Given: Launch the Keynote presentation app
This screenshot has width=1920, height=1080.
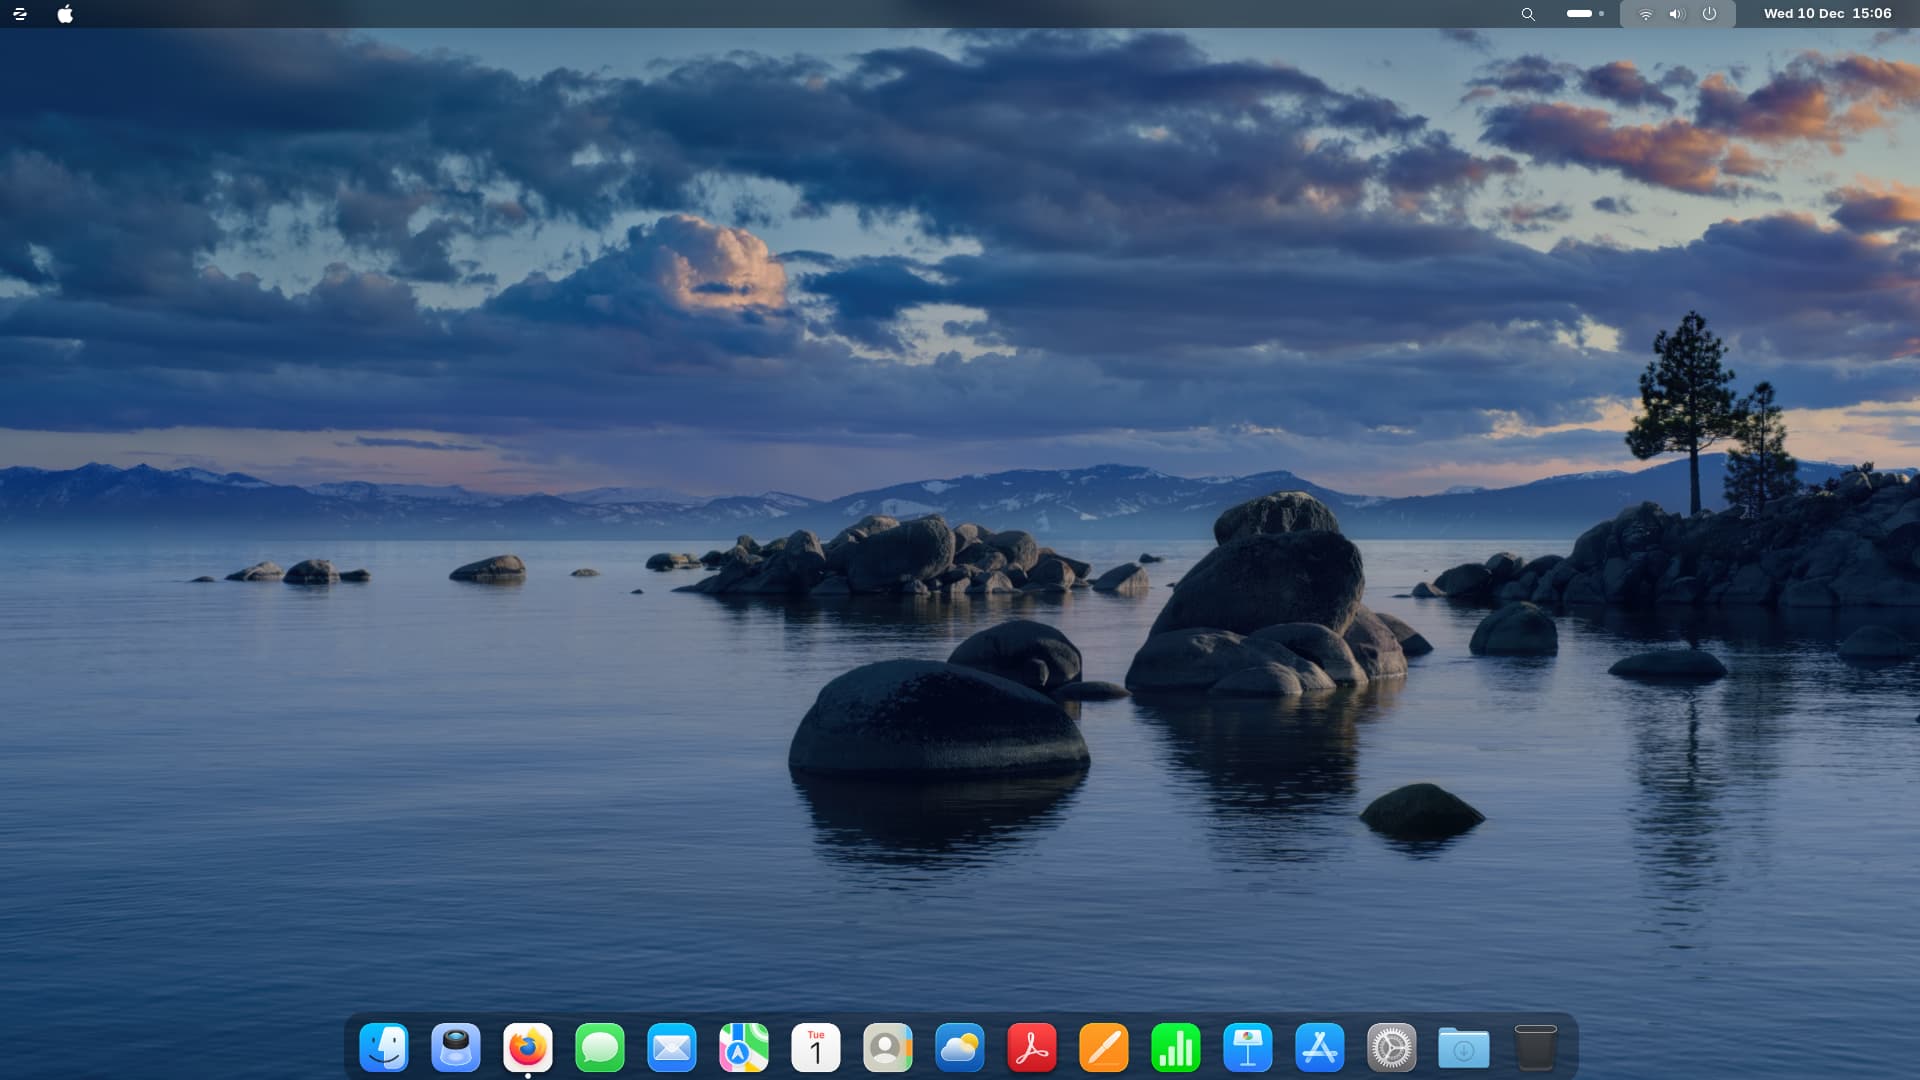Looking at the screenshot, I should coord(1248,1048).
